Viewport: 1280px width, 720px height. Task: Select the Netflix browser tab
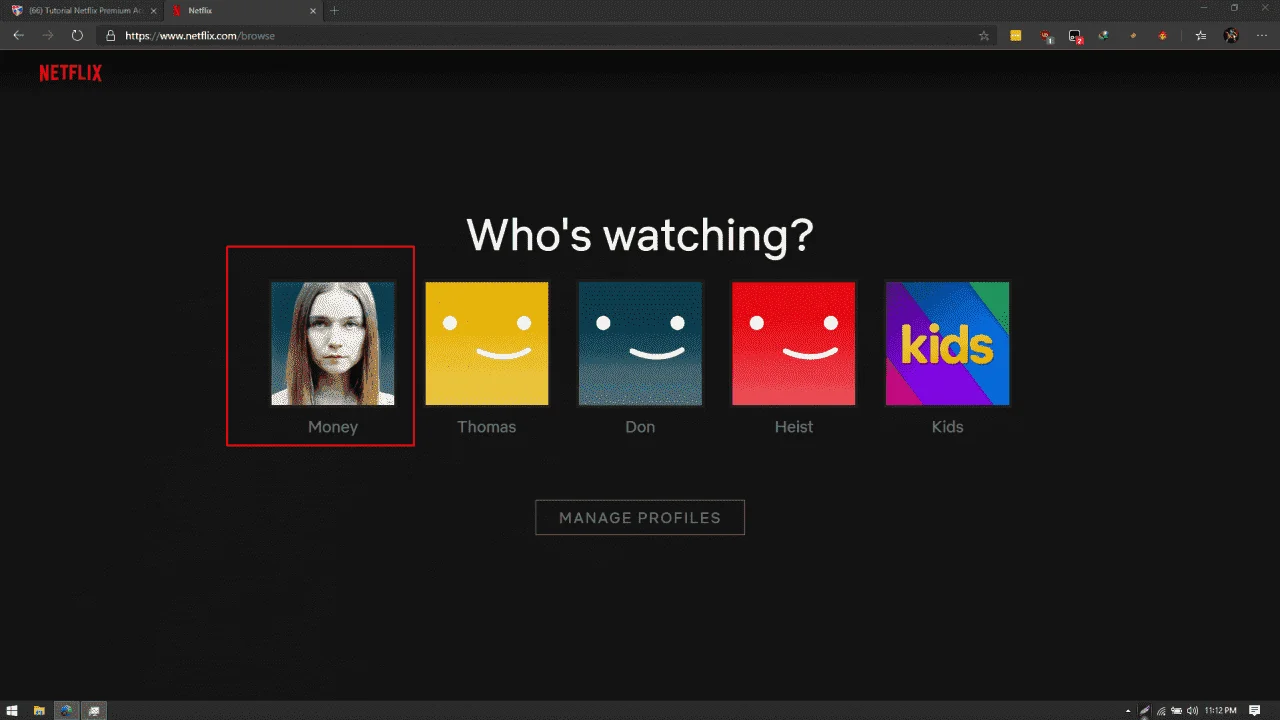242,10
